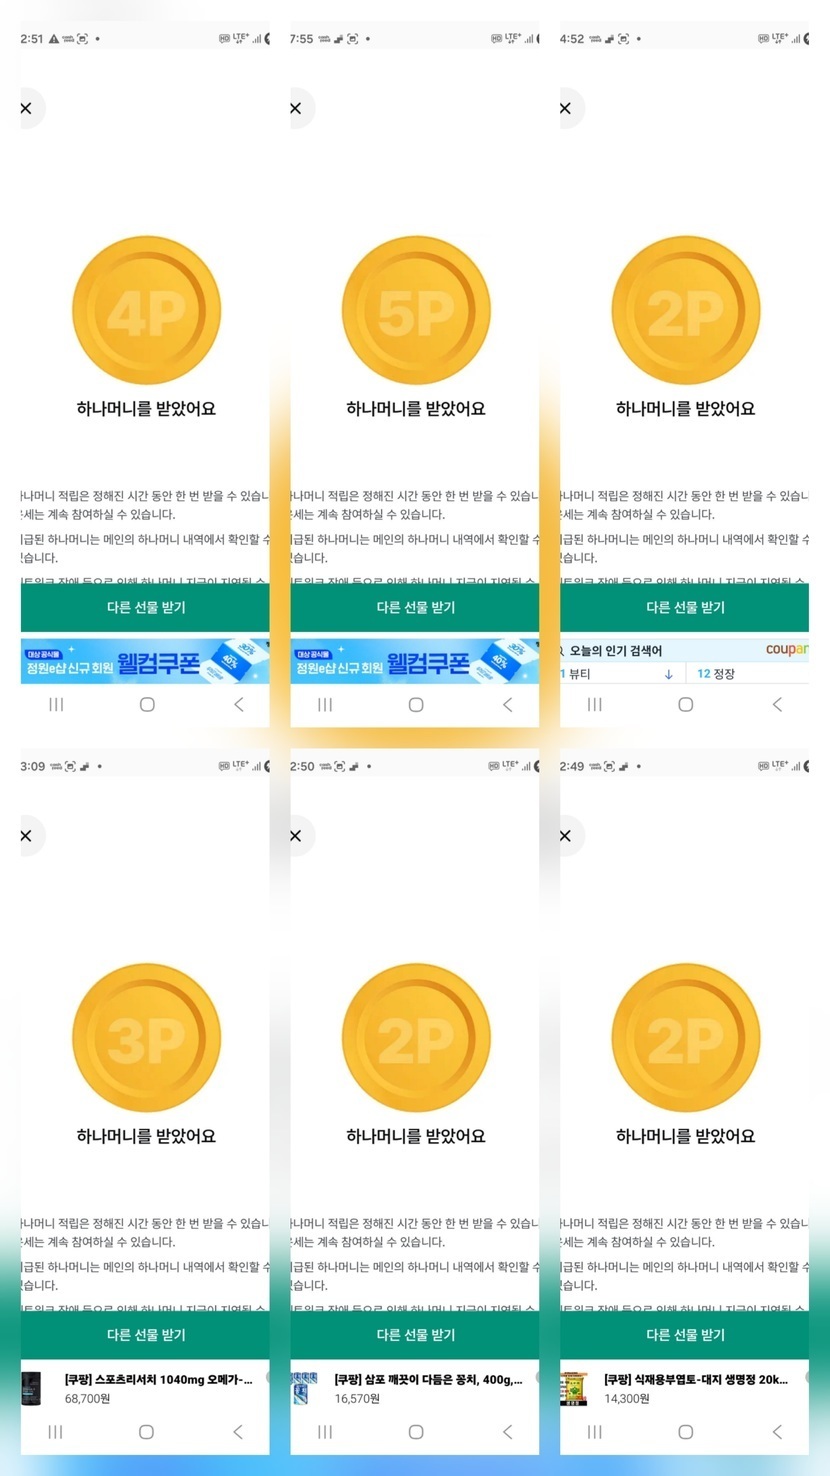
Task: Open the 웰컴쿠폰 banner below the 4P coin
Action: [145, 662]
